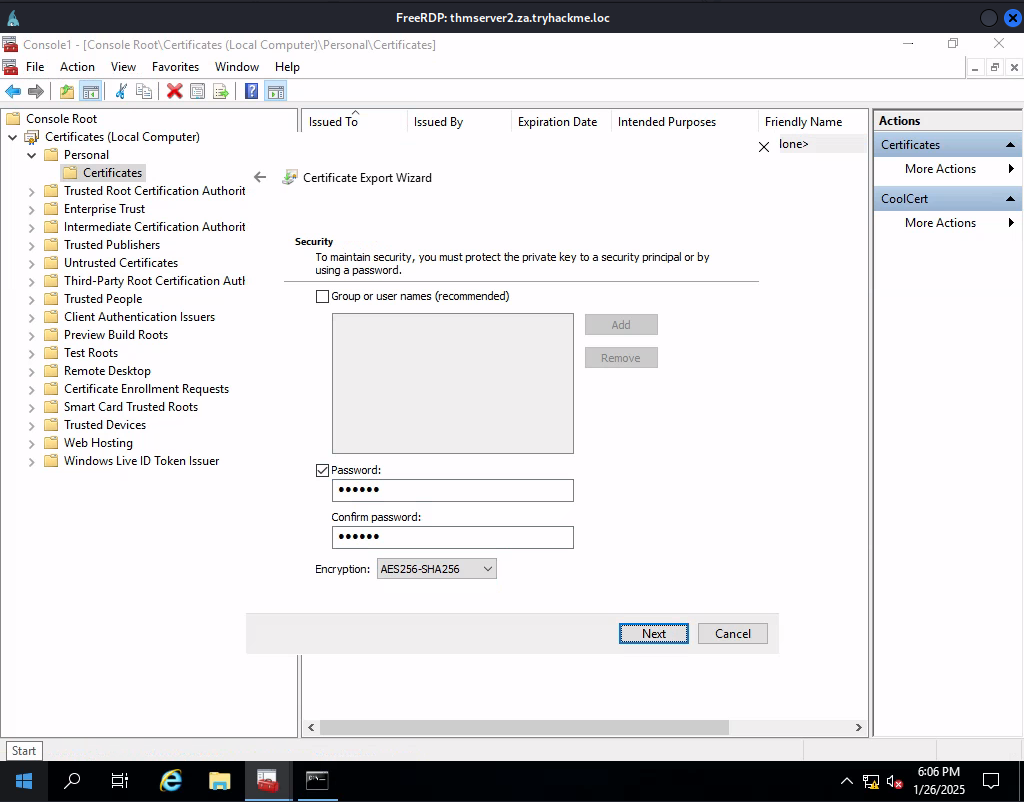Click the horizontal scrollbar thumb in the list pane
The image size is (1024, 802).
pyautogui.click(x=524, y=728)
